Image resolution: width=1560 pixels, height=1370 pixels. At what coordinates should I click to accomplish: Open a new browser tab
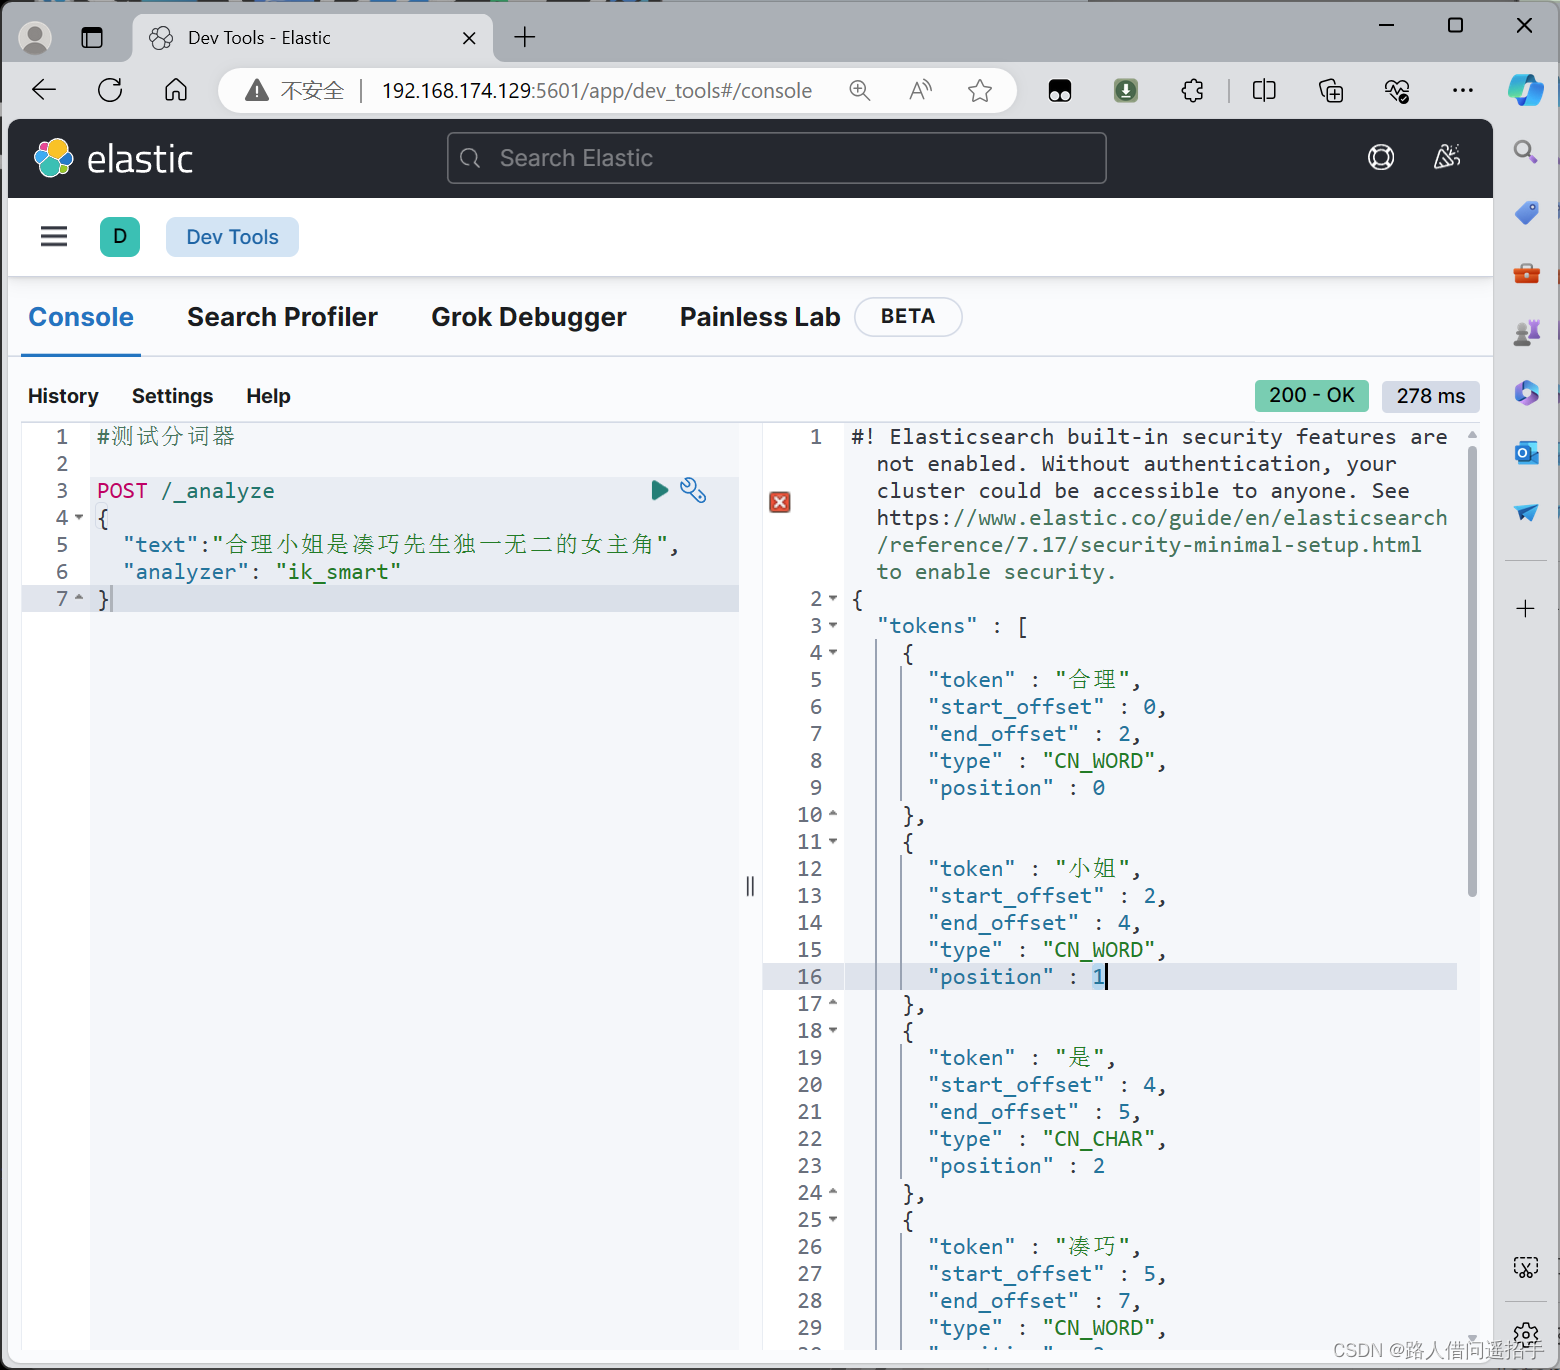[525, 38]
